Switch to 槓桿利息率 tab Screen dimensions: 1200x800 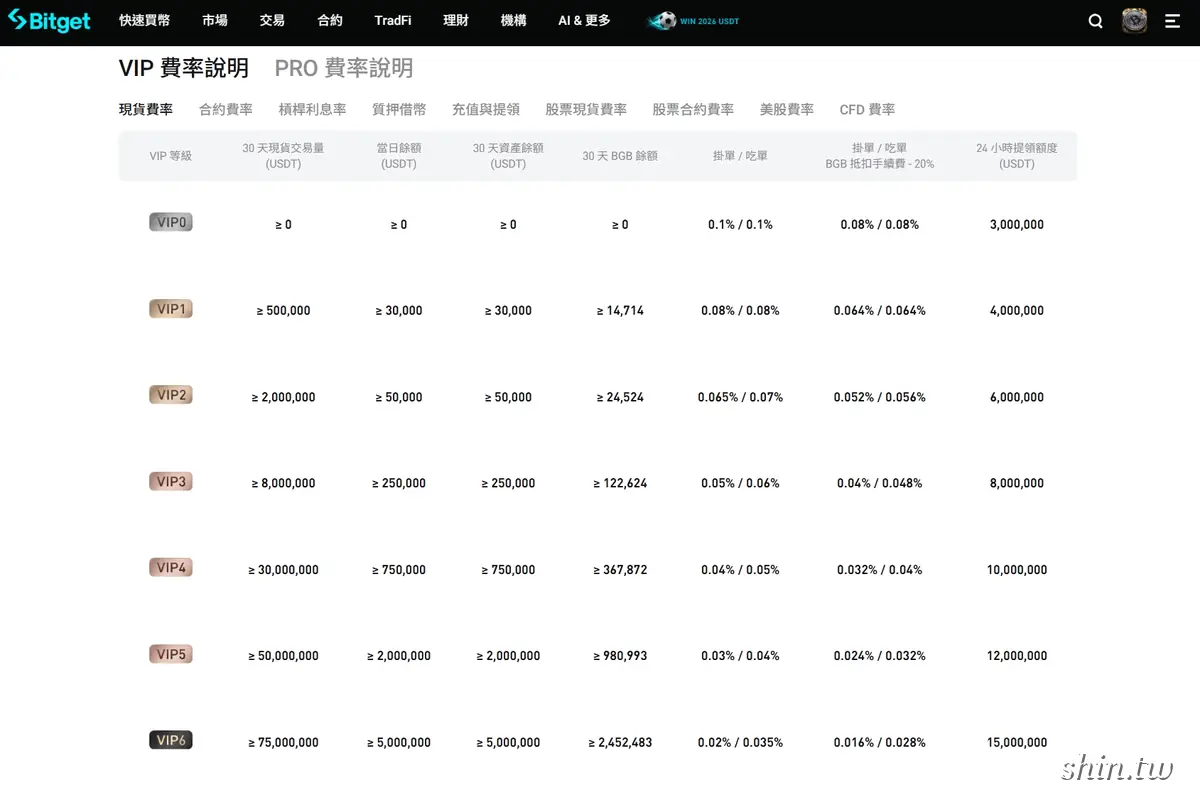[312, 110]
